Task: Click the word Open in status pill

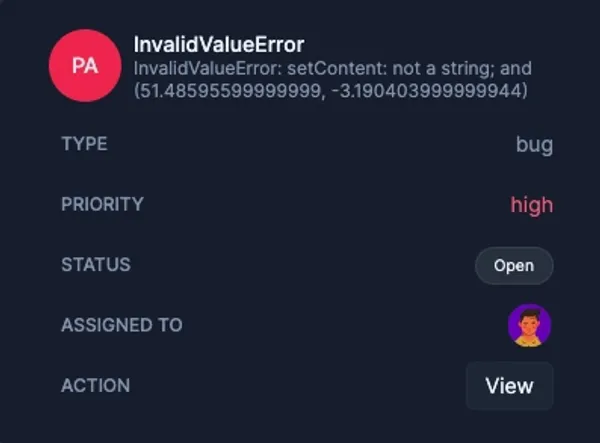Action: pyautogui.click(x=513, y=266)
